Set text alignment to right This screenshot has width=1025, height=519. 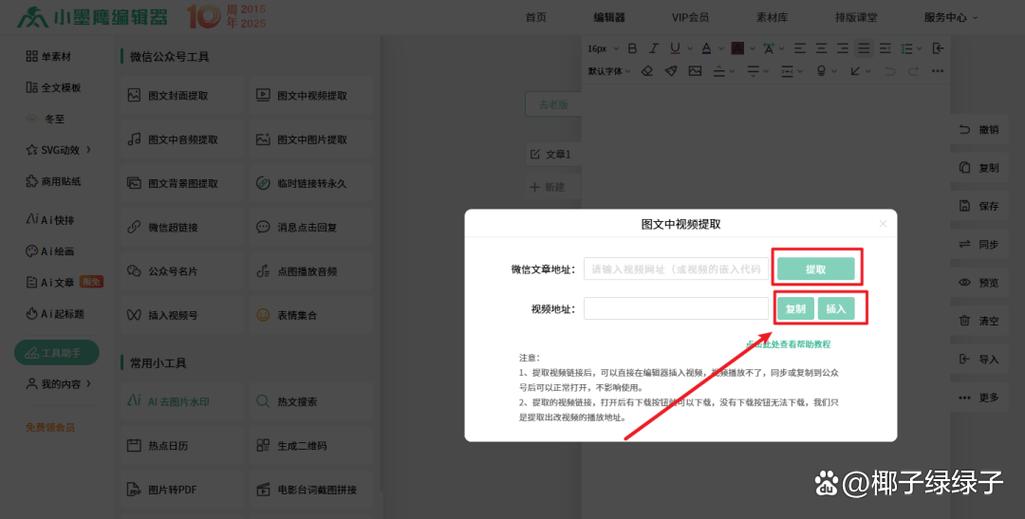[843, 48]
